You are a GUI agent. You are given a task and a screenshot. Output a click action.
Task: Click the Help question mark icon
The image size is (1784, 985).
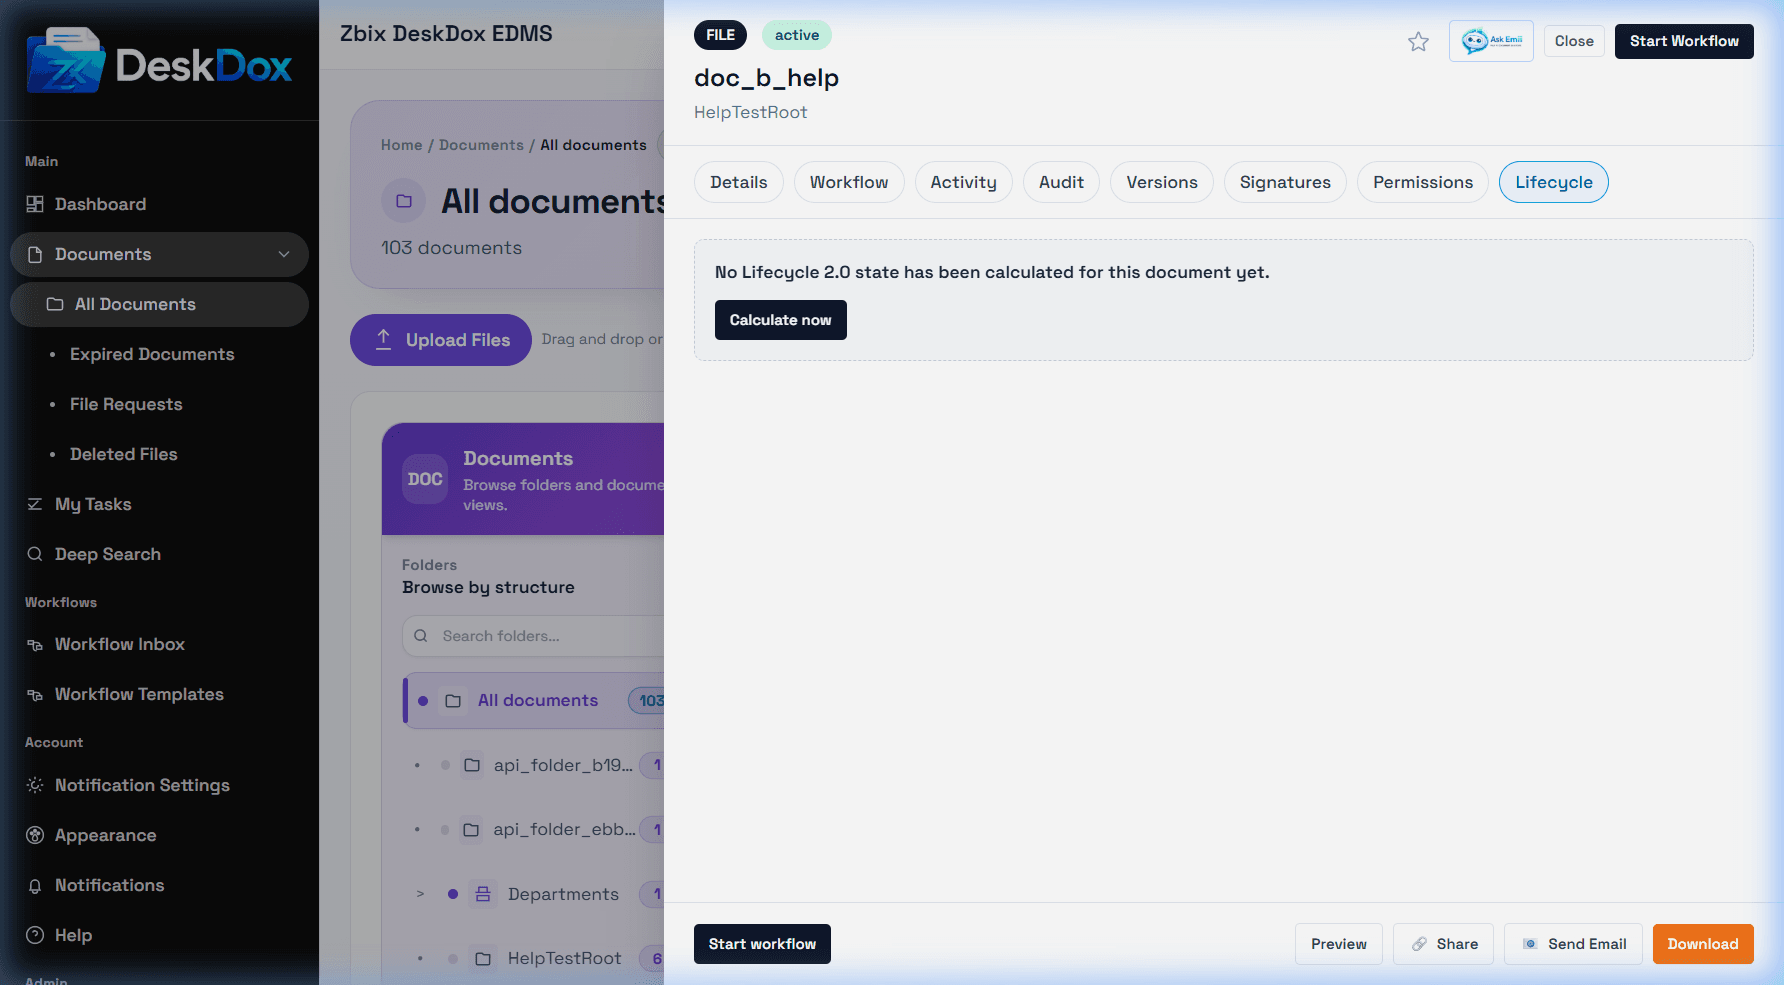(x=35, y=935)
